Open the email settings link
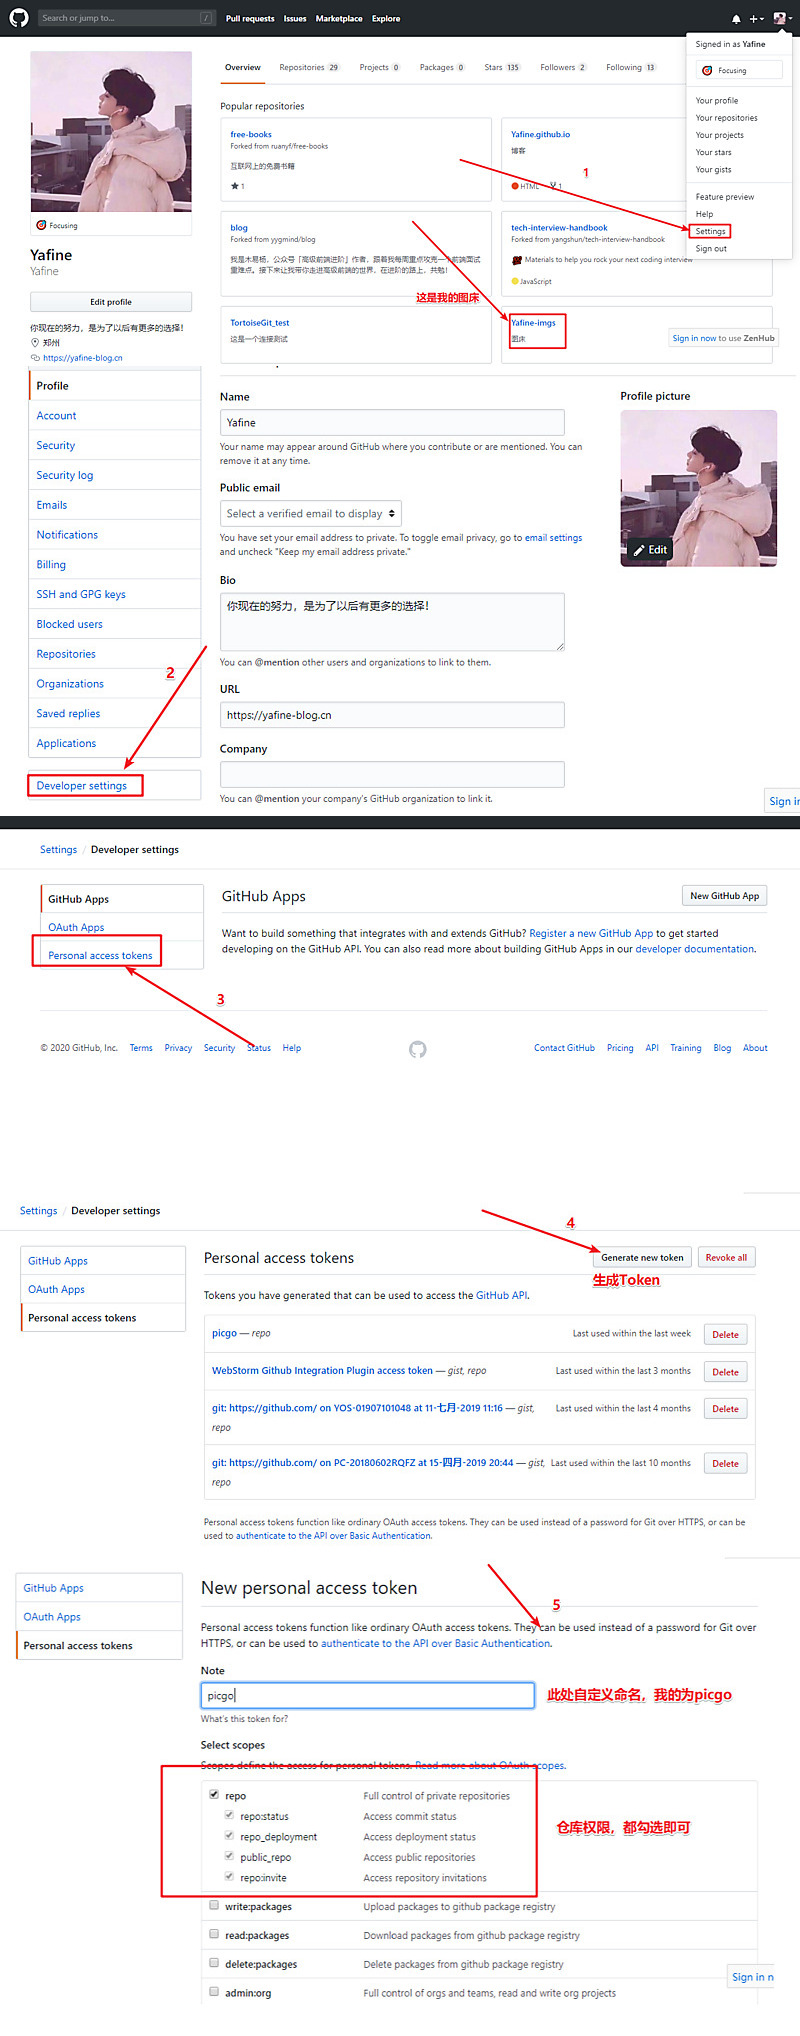Viewport: 800px width, 2036px height. pos(553,538)
